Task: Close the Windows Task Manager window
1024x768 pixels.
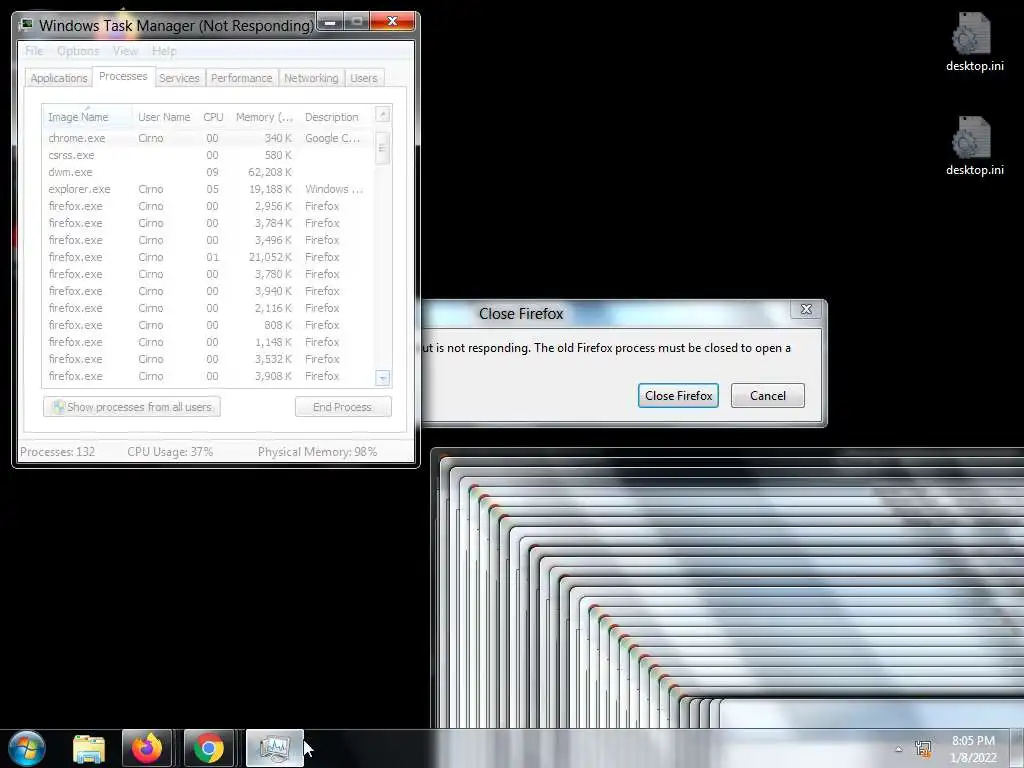Action: coord(392,22)
